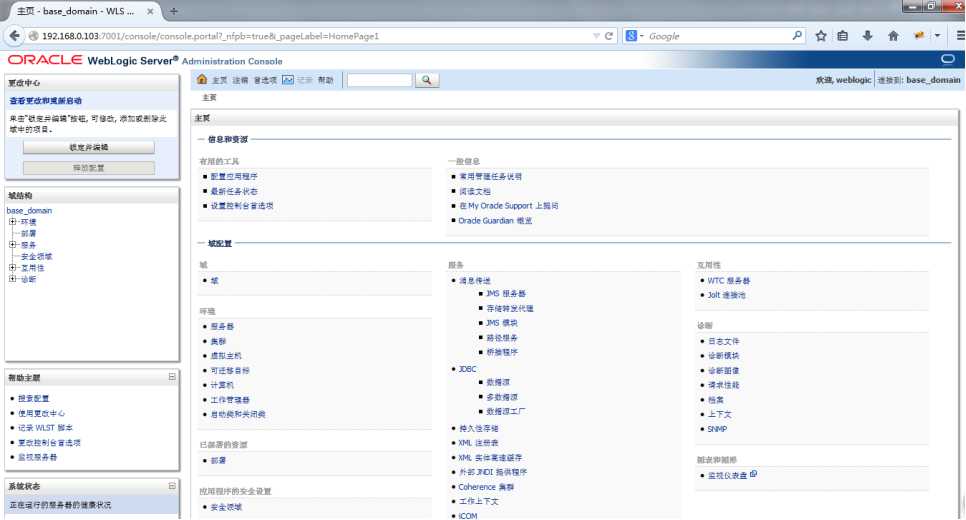Image resolution: width=966 pixels, height=520 pixels.
Task: Click the console search magnifier button
Action: click(426, 80)
